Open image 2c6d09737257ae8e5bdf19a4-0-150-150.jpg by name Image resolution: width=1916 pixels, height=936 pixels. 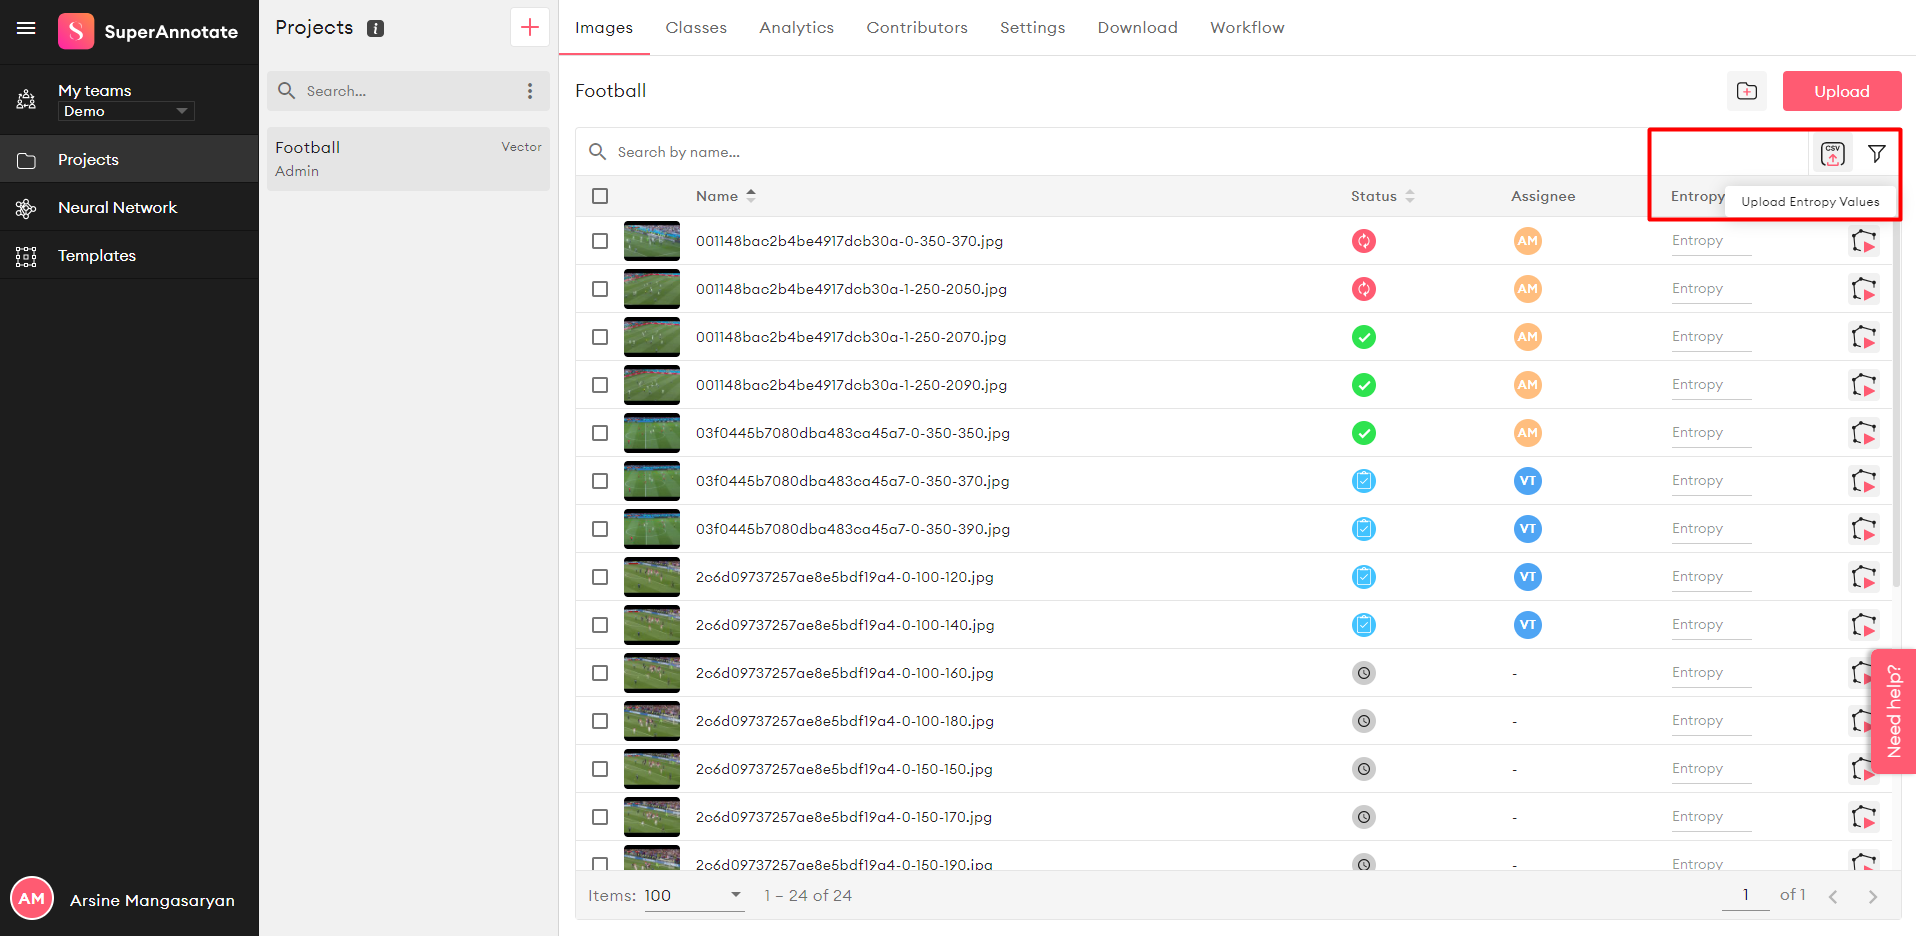point(844,769)
